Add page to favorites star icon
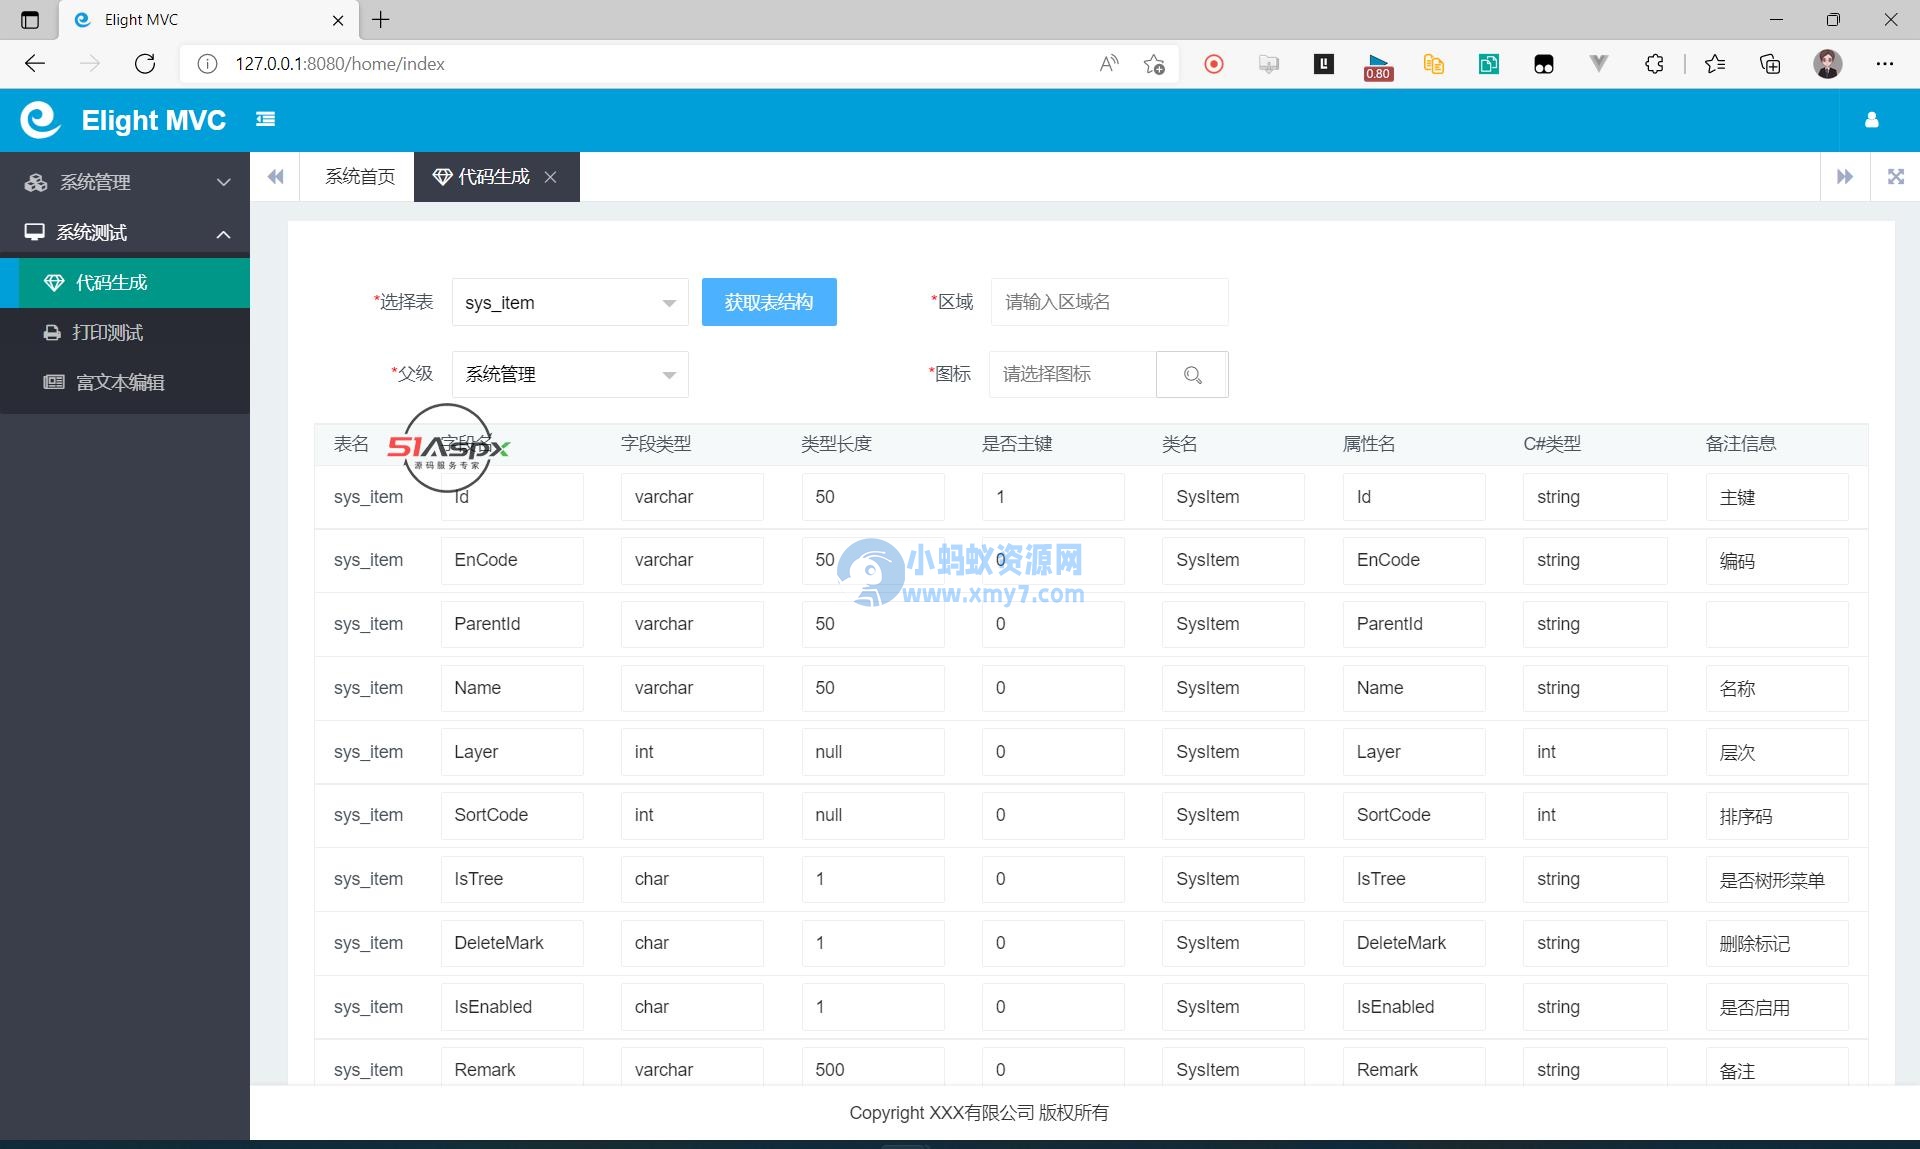Image resolution: width=1920 pixels, height=1149 pixels. pos(1154,64)
